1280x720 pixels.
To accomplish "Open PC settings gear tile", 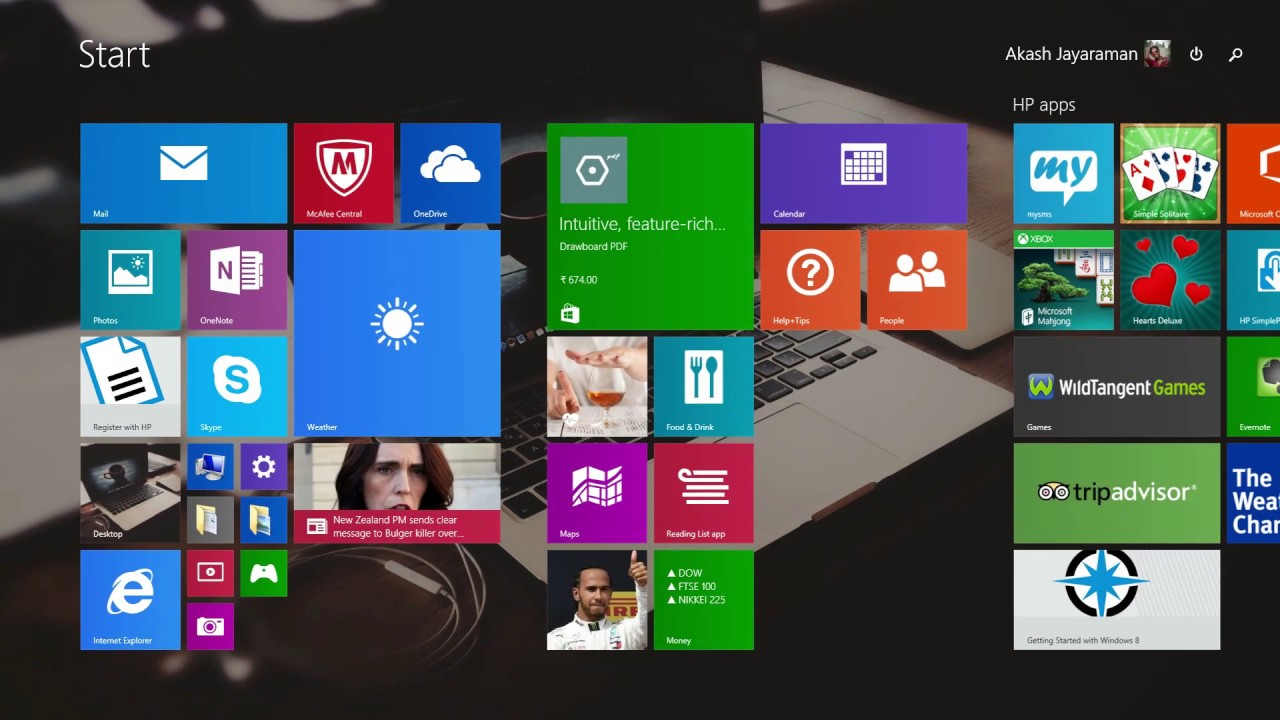I will click(264, 466).
